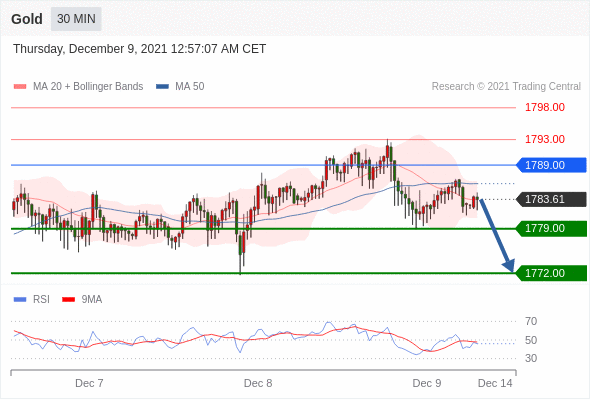Viewport: 590px width, 400px height.
Task: Click the Dec 8 date axis label
Action: tap(258, 383)
